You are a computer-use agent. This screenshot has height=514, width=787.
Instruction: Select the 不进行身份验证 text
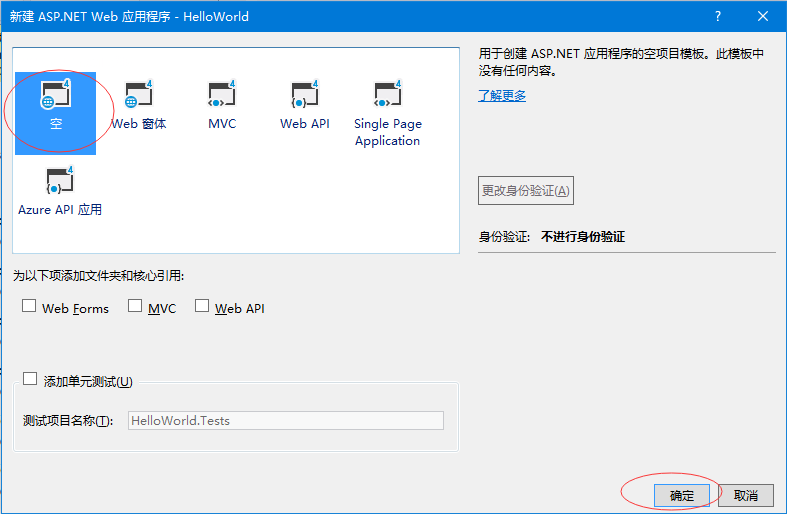point(583,237)
